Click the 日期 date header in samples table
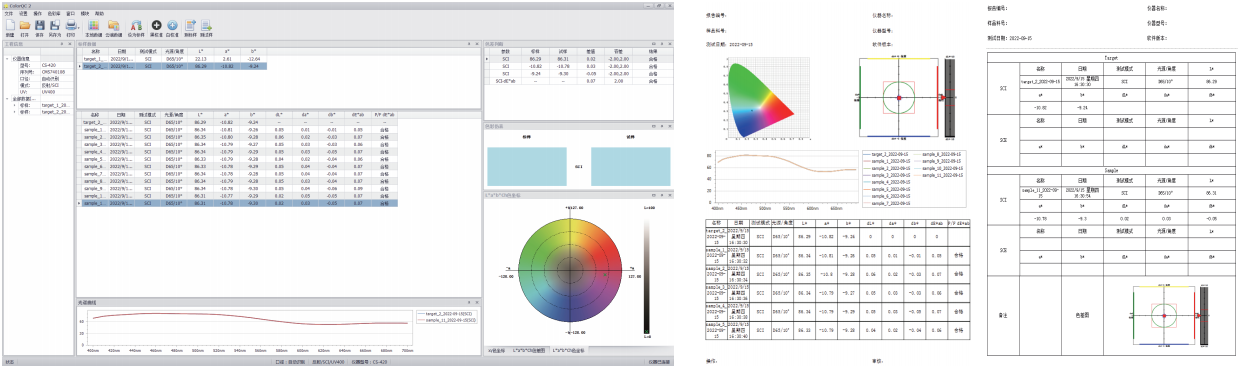This screenshot has height=379, width=1255. tap(121, 114)
